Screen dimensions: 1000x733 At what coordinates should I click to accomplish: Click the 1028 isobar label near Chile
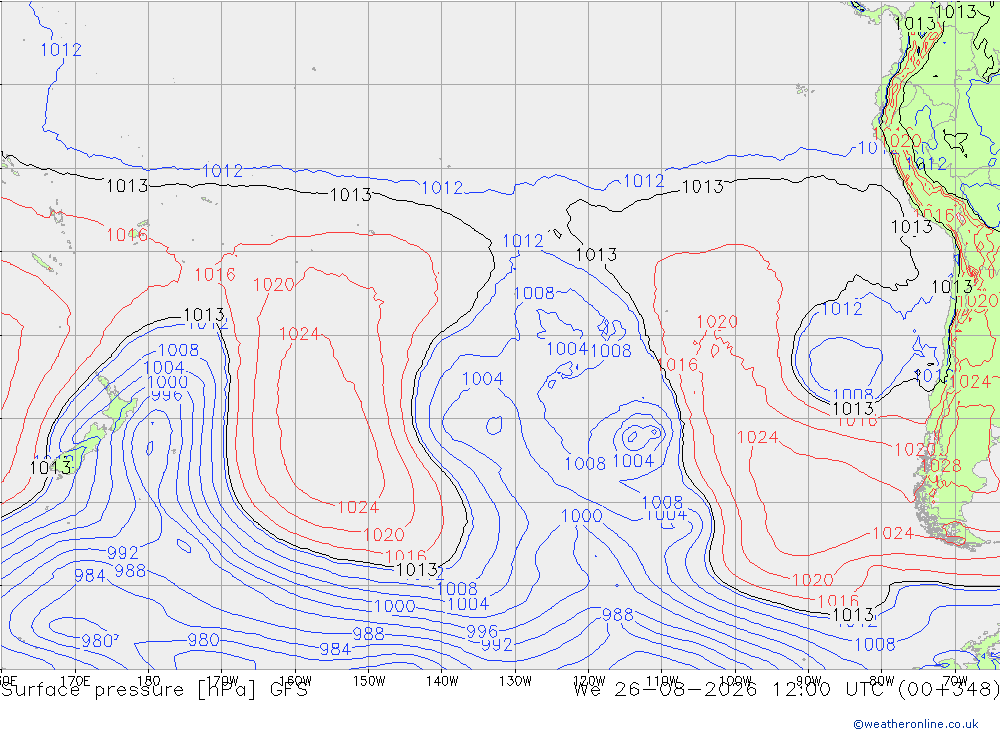pyautogui.click(x=941, y=466)
